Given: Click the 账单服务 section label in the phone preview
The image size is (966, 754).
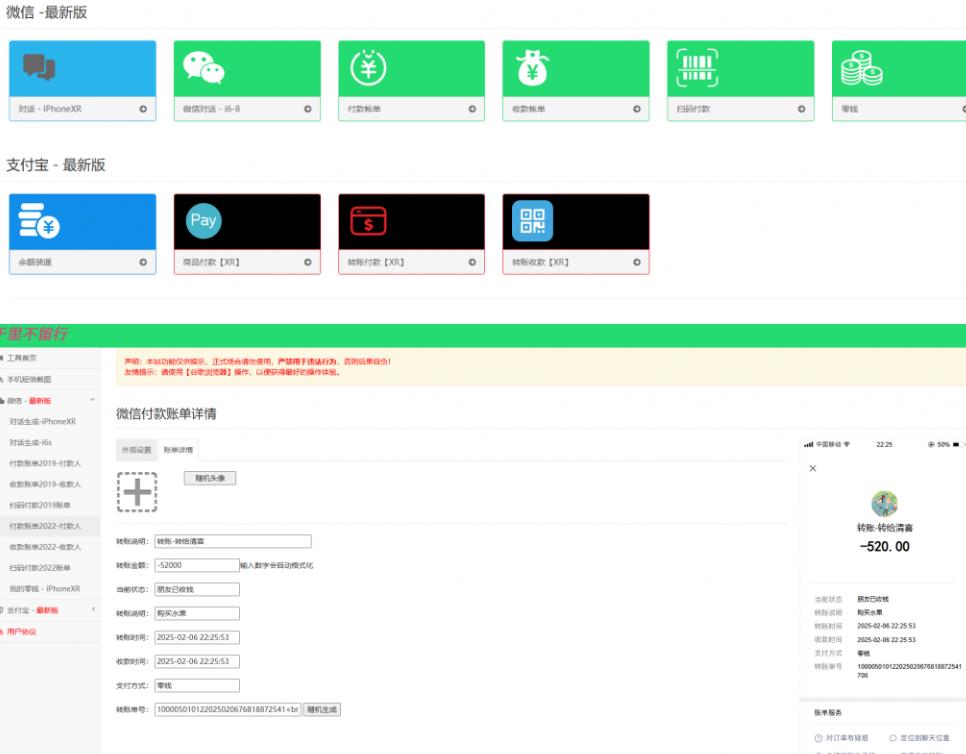Looking at the screenshot, I should coord(828,713).
